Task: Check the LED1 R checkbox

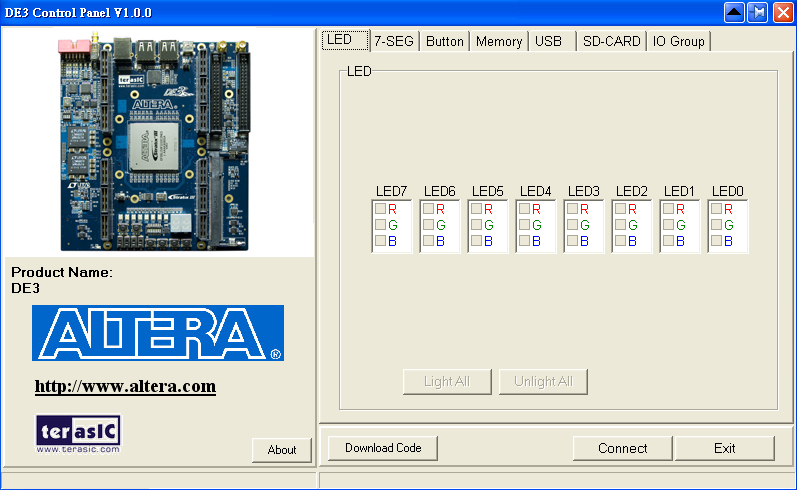Action: 668,208
